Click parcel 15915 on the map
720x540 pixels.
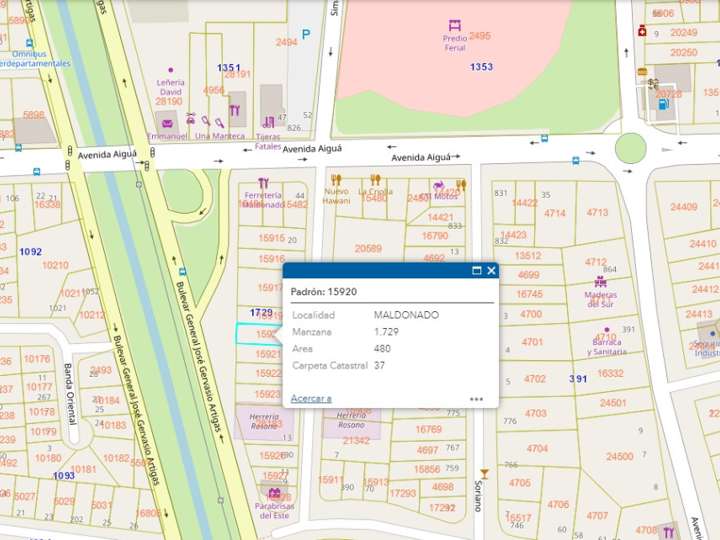point(271,238)
